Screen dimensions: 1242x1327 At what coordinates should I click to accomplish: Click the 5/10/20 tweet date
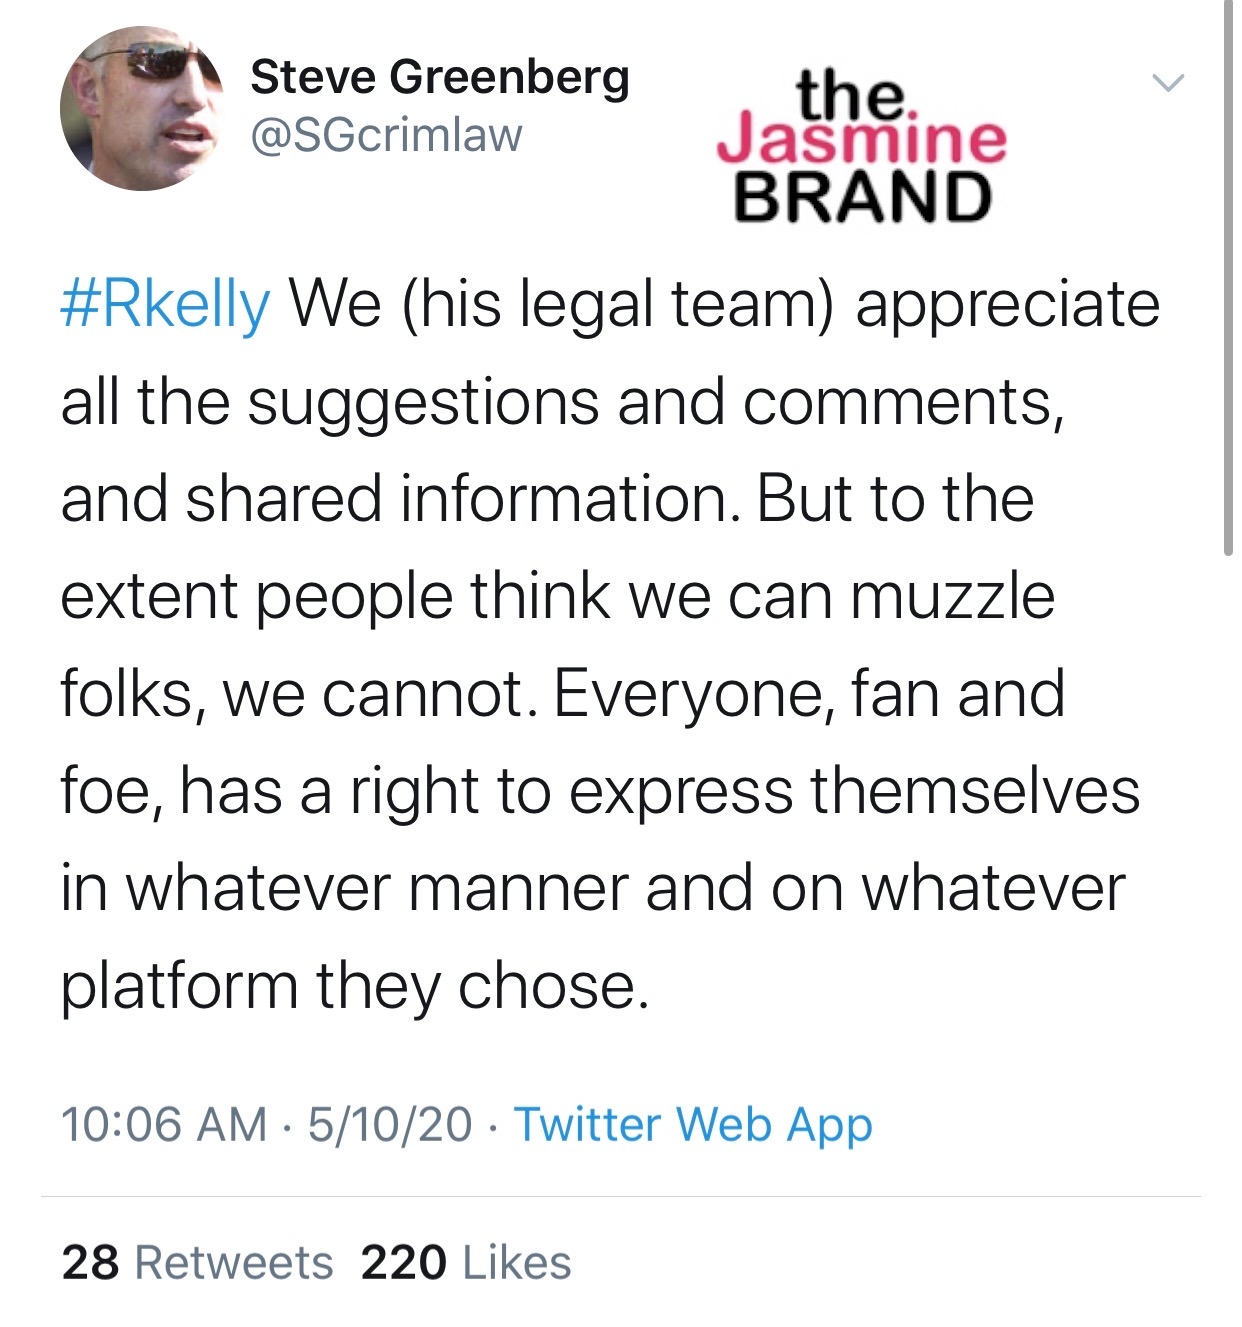[390, 1124]
